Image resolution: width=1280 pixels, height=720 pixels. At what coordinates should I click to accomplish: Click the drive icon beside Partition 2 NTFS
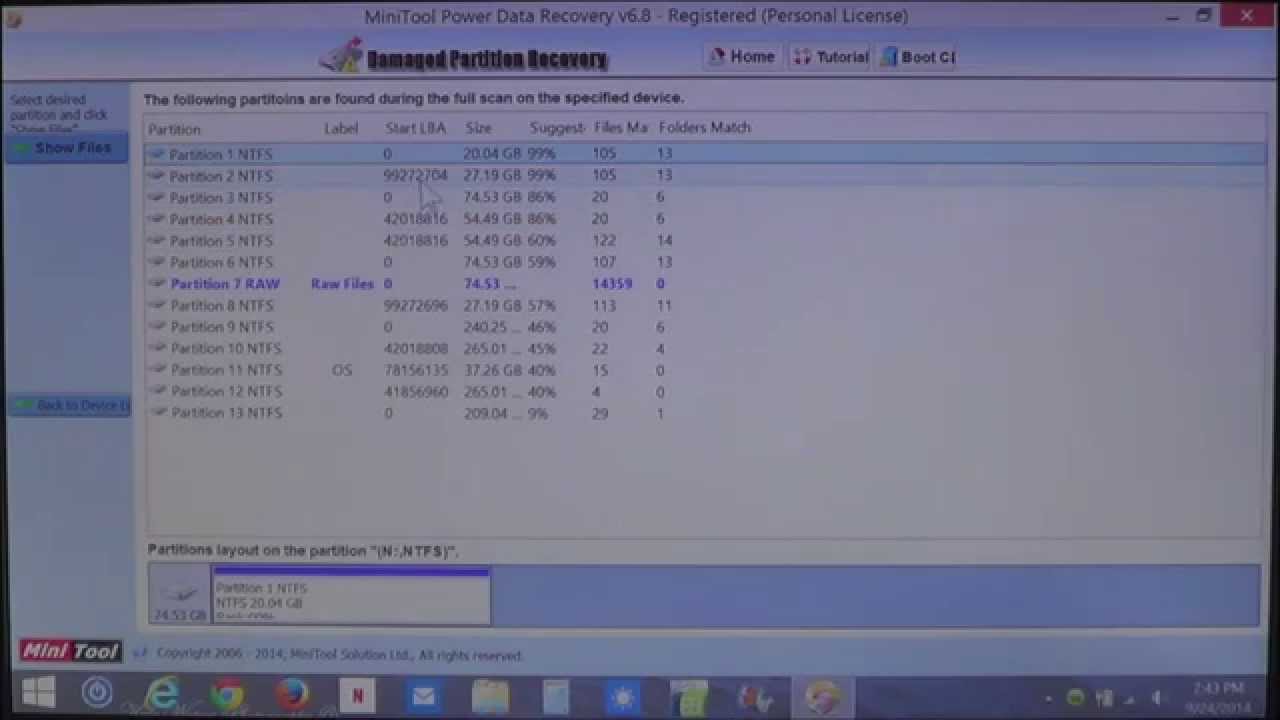[157, 176]
